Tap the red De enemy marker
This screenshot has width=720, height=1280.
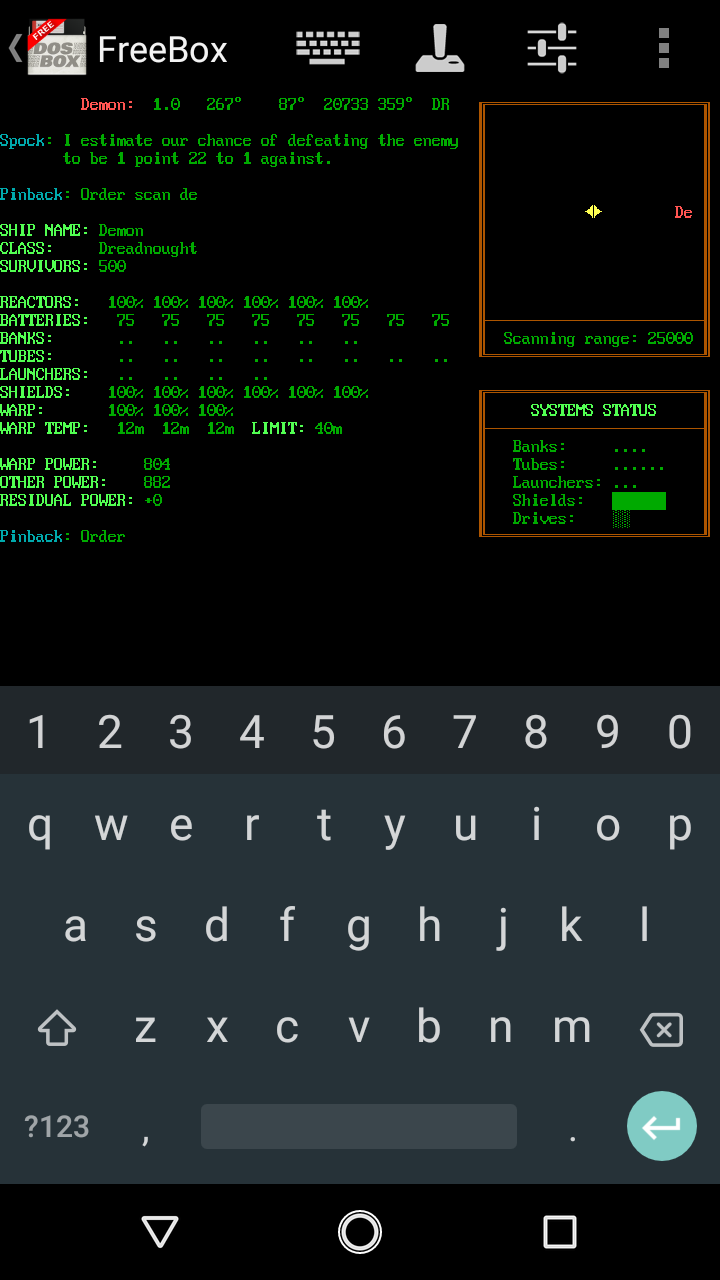pyautogui.click(x=683, y=213)
